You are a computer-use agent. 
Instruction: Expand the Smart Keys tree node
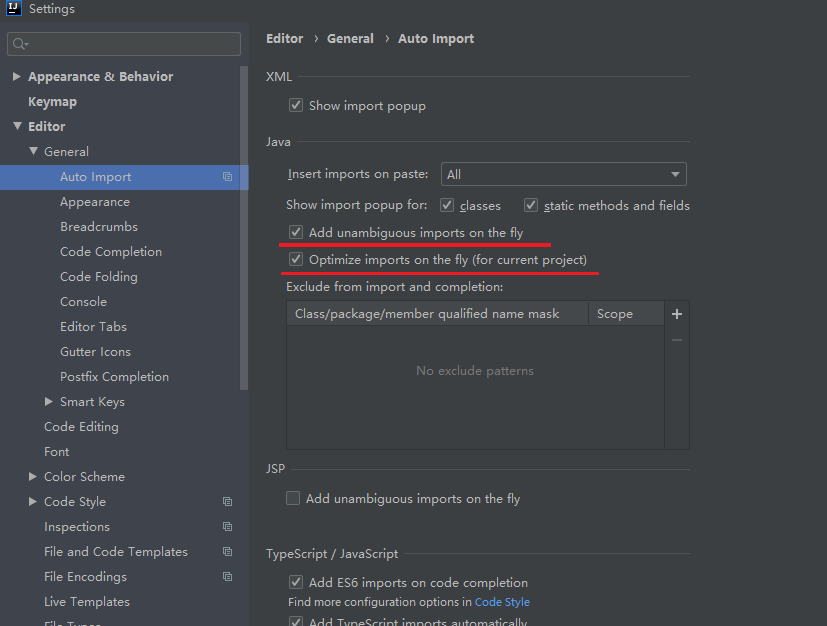49,402
